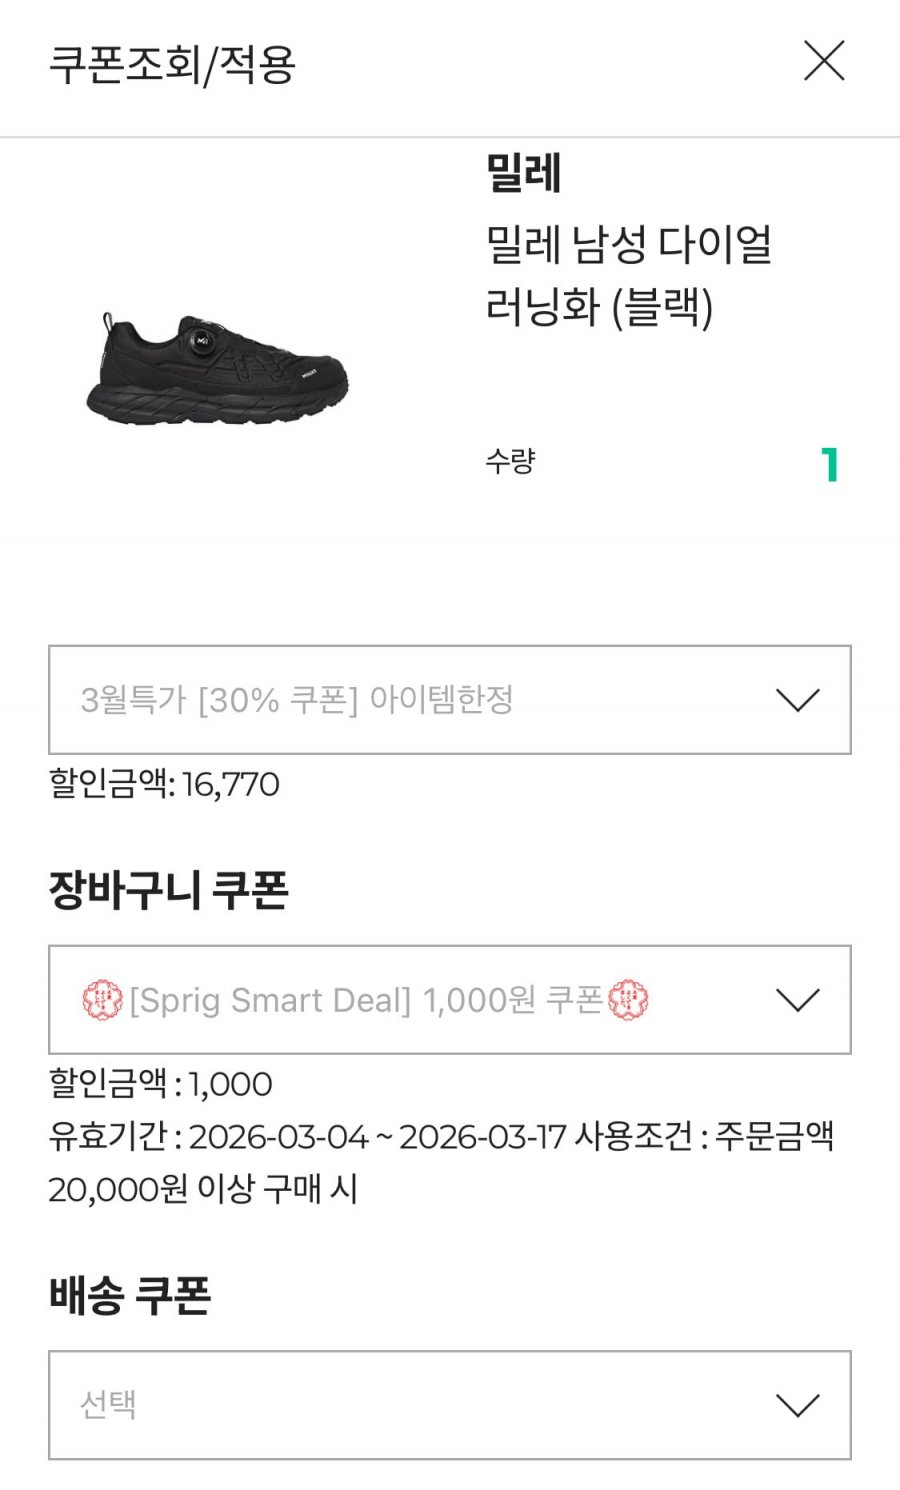Click the 수량 label
The width and height of the screenshot is (900, 1490).
click(x=510, y=461)
